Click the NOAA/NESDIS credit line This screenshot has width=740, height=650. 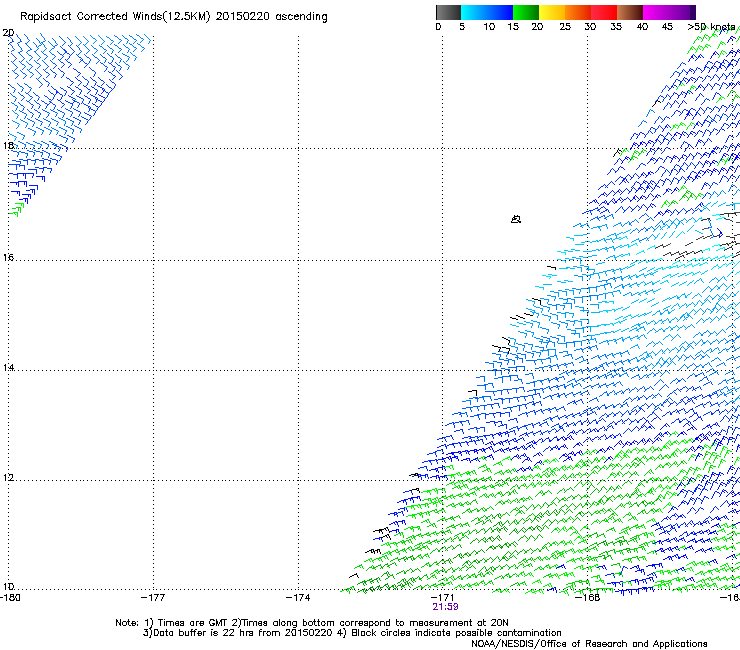pos(589,644)
